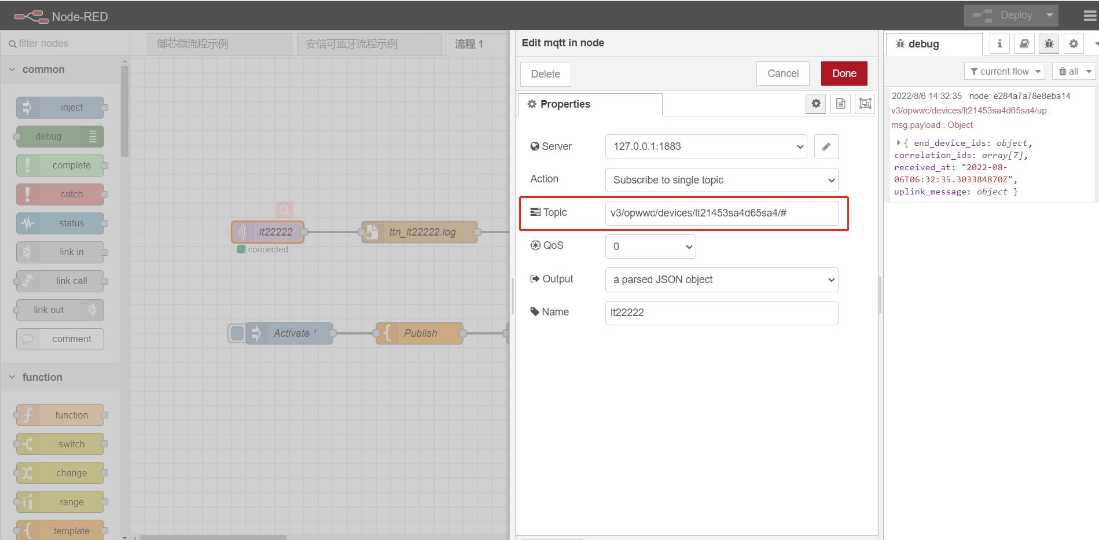The height and width of the screenshot is (540, 1099).
Task: Open the node description document icon
Action: tap(840, 104)
